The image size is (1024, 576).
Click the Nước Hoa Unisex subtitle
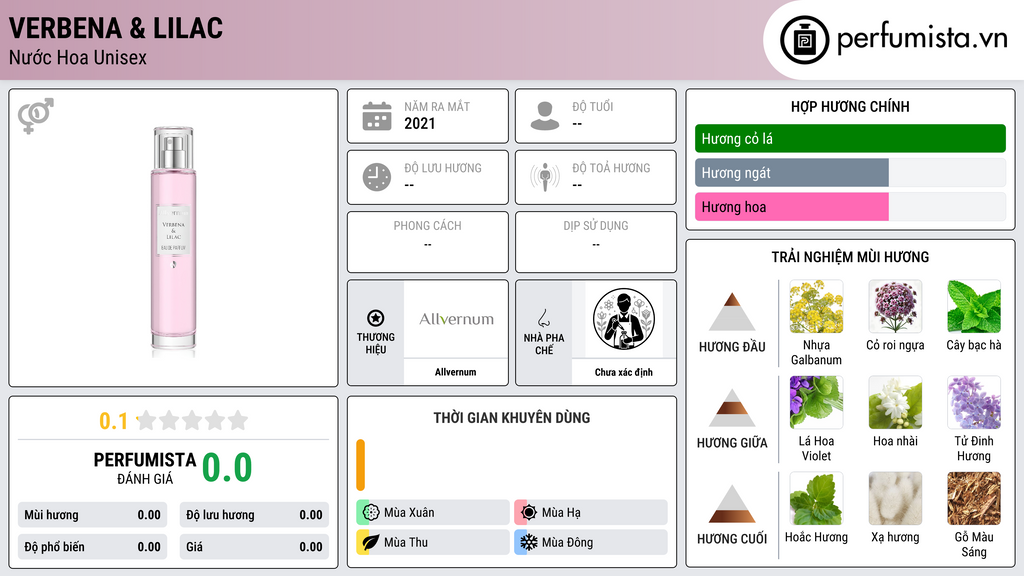[78, 57]
